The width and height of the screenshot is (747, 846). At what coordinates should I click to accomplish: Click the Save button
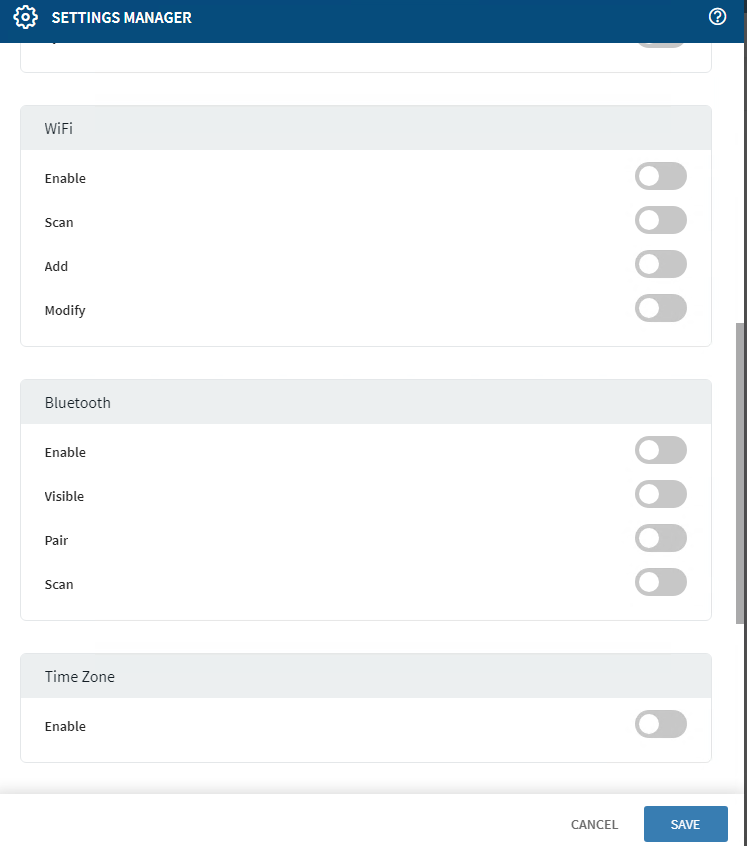pyautogui.click(x=685, y=825)
